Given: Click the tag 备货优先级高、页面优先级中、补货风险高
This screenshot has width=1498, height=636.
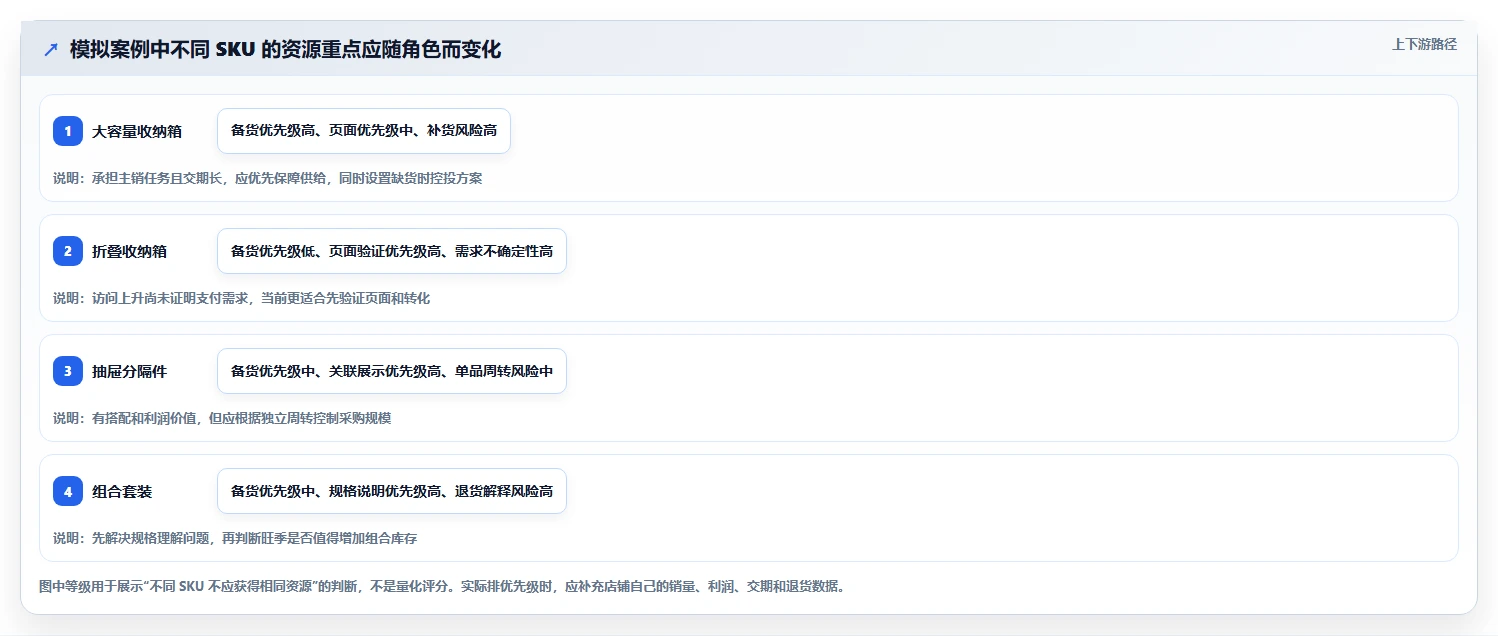Looking at the screenshot, I should point(364,131).
